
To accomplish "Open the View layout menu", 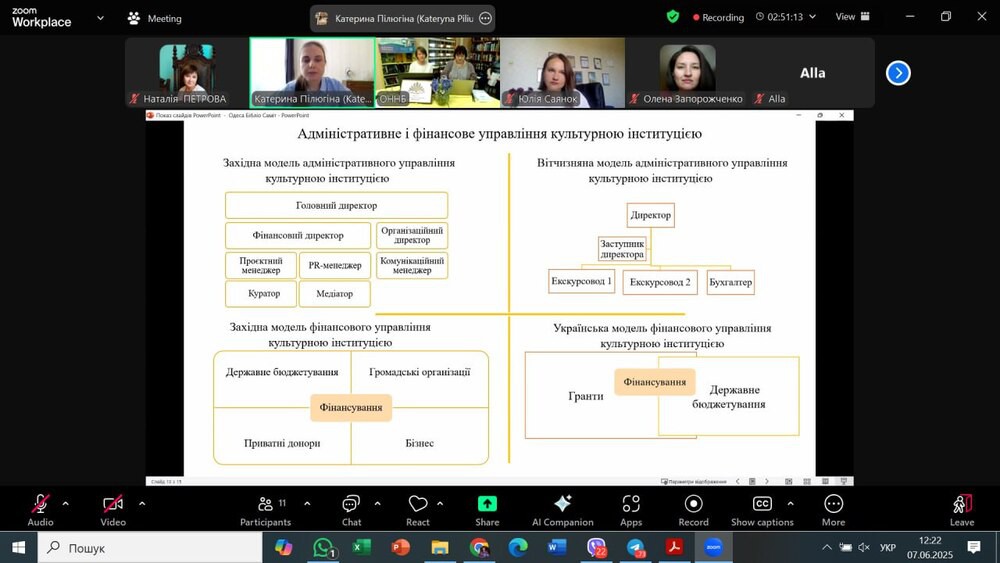I will point(852,17).
